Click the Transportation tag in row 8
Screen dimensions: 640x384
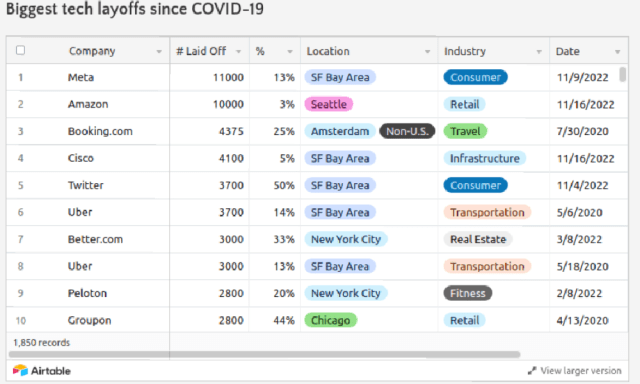tap(487, 266)
